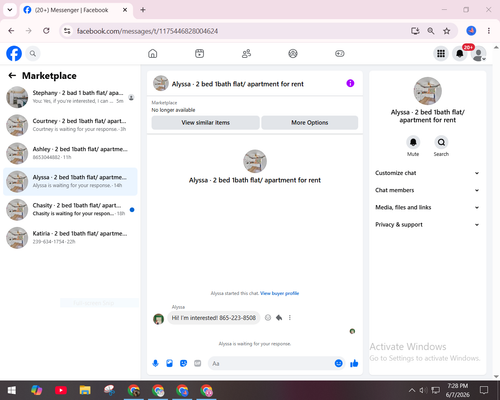Image resolution: width=500 pixels, height=400 pixels.
Task: Reload the page with browser refresh button
Action: tap(46, 31)
